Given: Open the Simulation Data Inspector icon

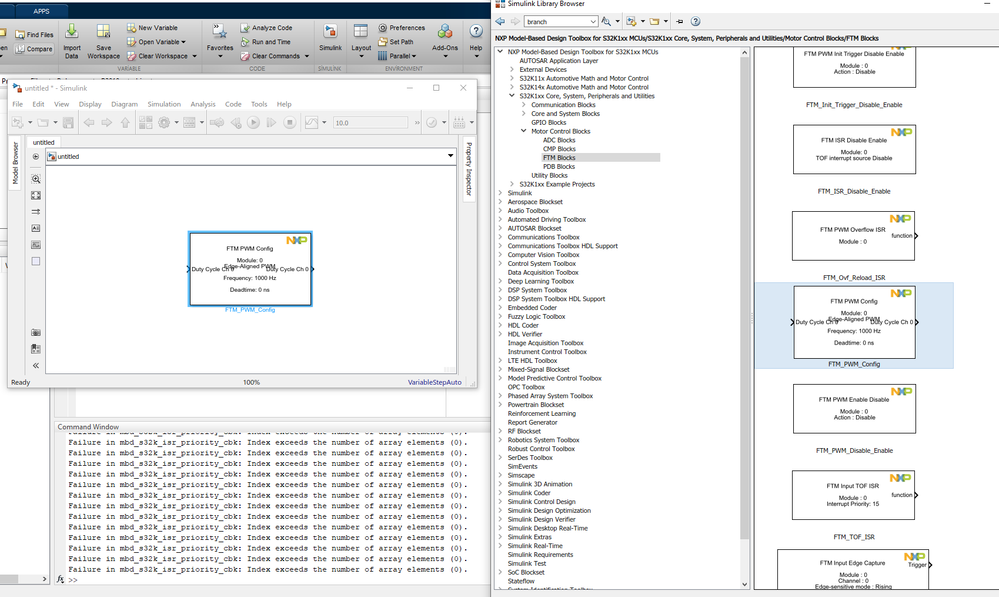Looking at the screenshot, I should pyautogui.click(x=311, y=122).
